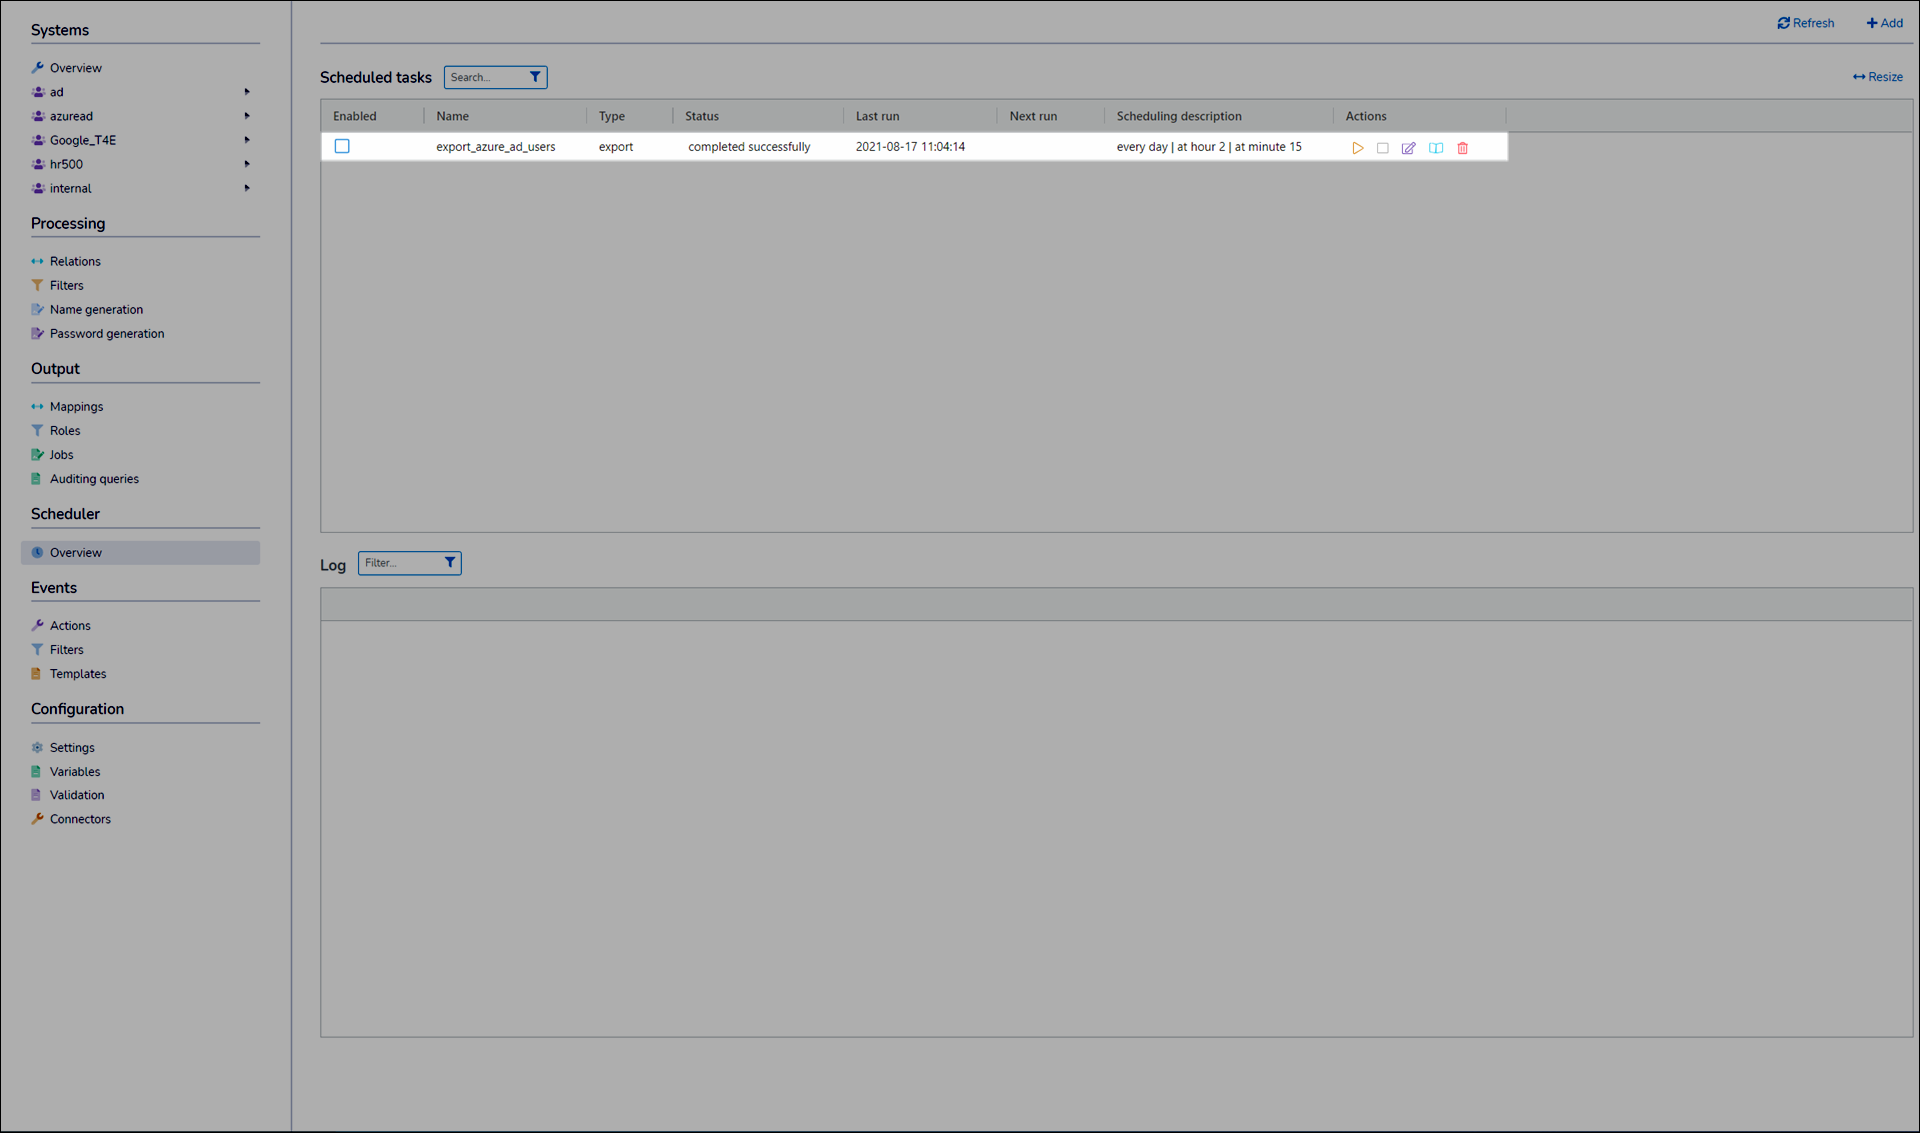
Task: Open Connectors in Configuration
Action: 80,819
